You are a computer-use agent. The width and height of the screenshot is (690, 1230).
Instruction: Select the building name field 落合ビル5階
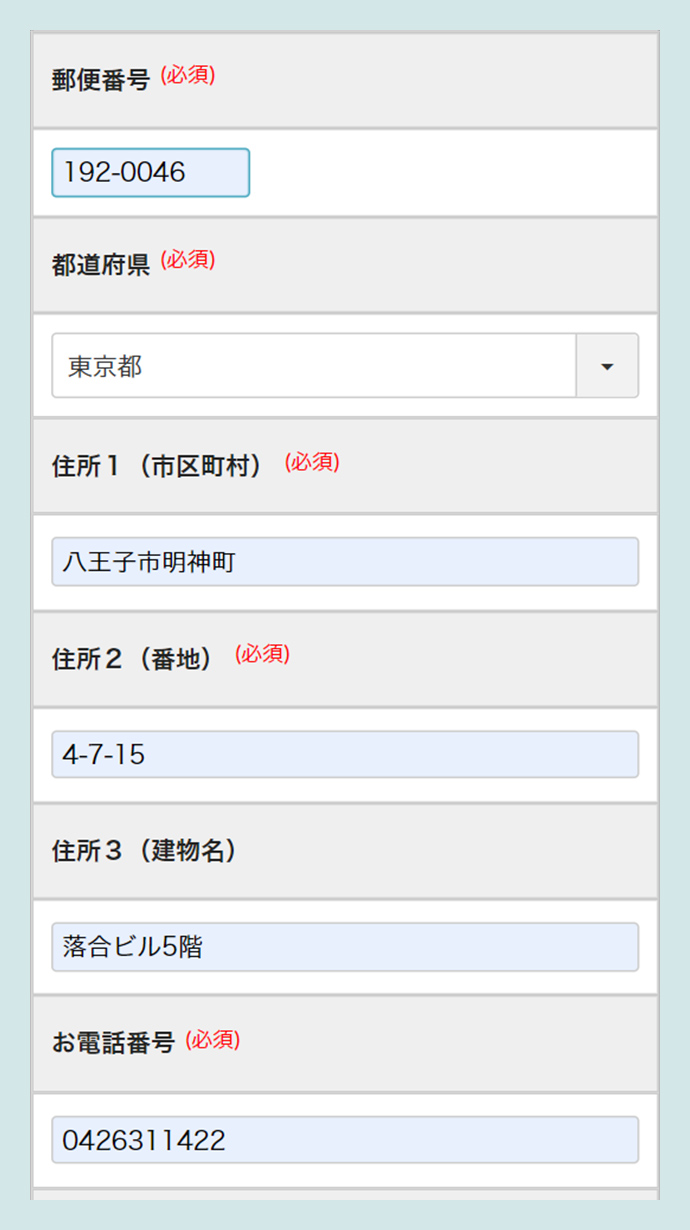pos(345,947)
